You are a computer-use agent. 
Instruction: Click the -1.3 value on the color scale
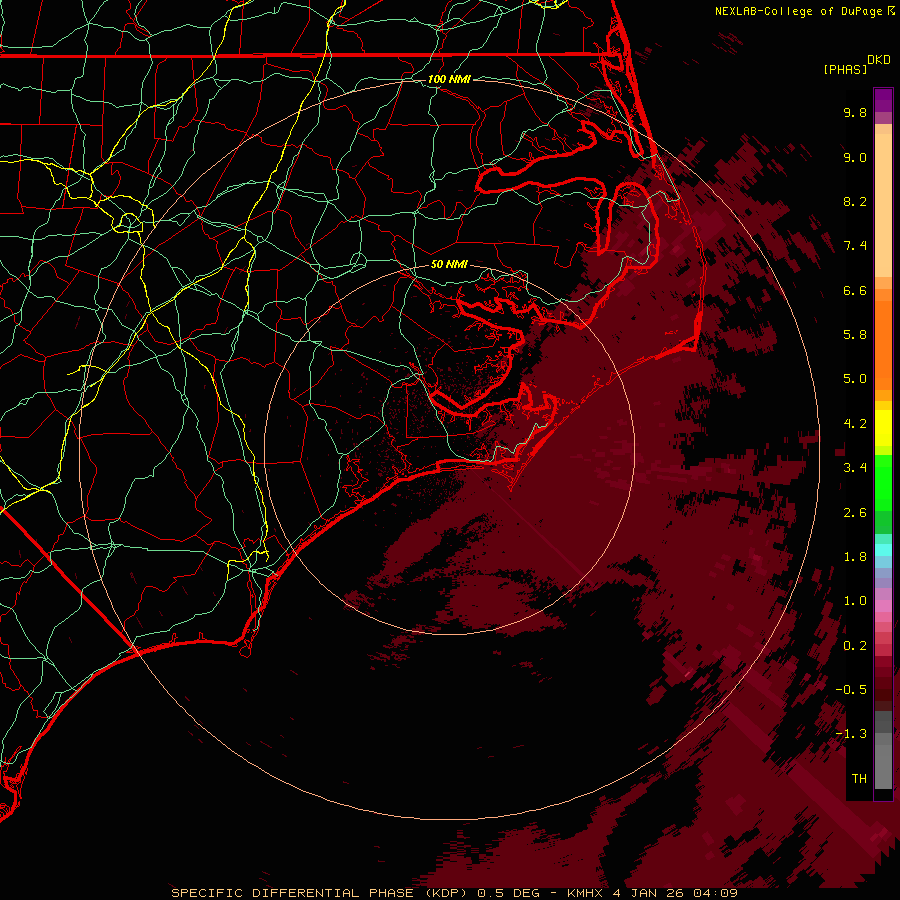(x=851, y=734)
